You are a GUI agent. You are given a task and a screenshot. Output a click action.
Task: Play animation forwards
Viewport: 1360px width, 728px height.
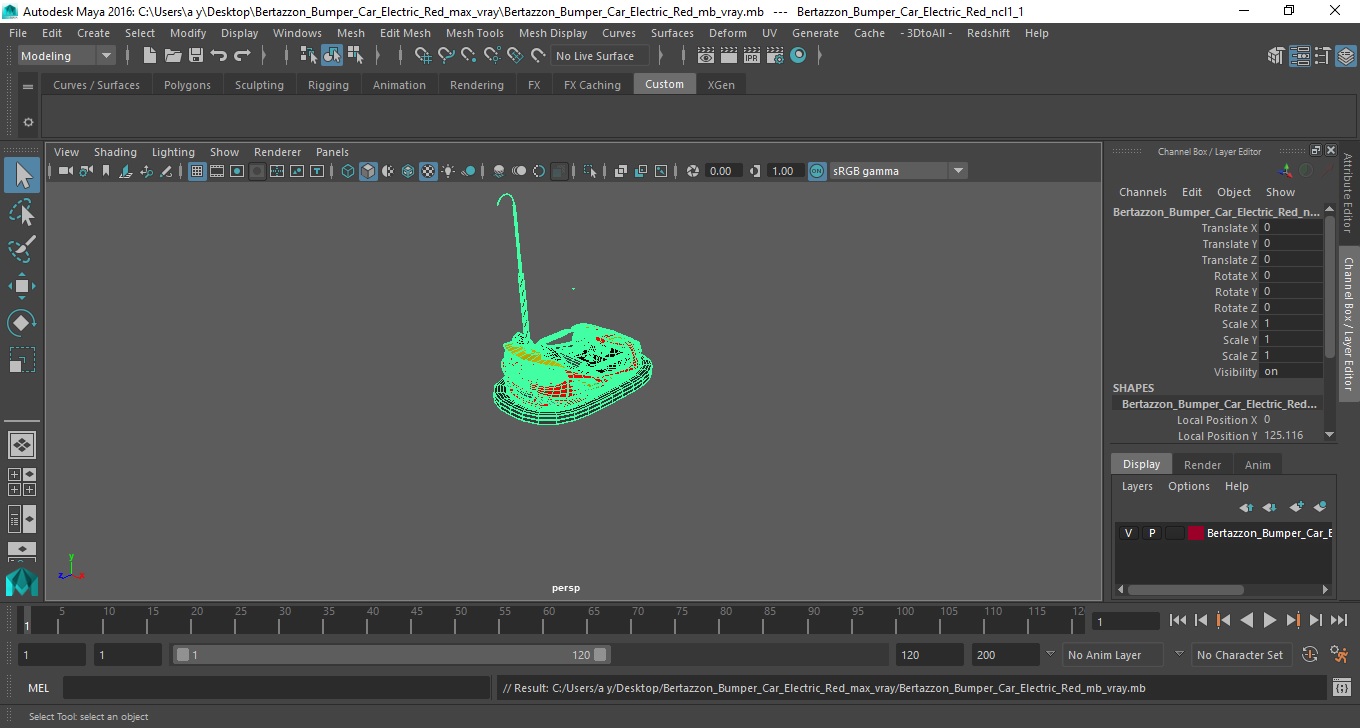(1269, 620)
